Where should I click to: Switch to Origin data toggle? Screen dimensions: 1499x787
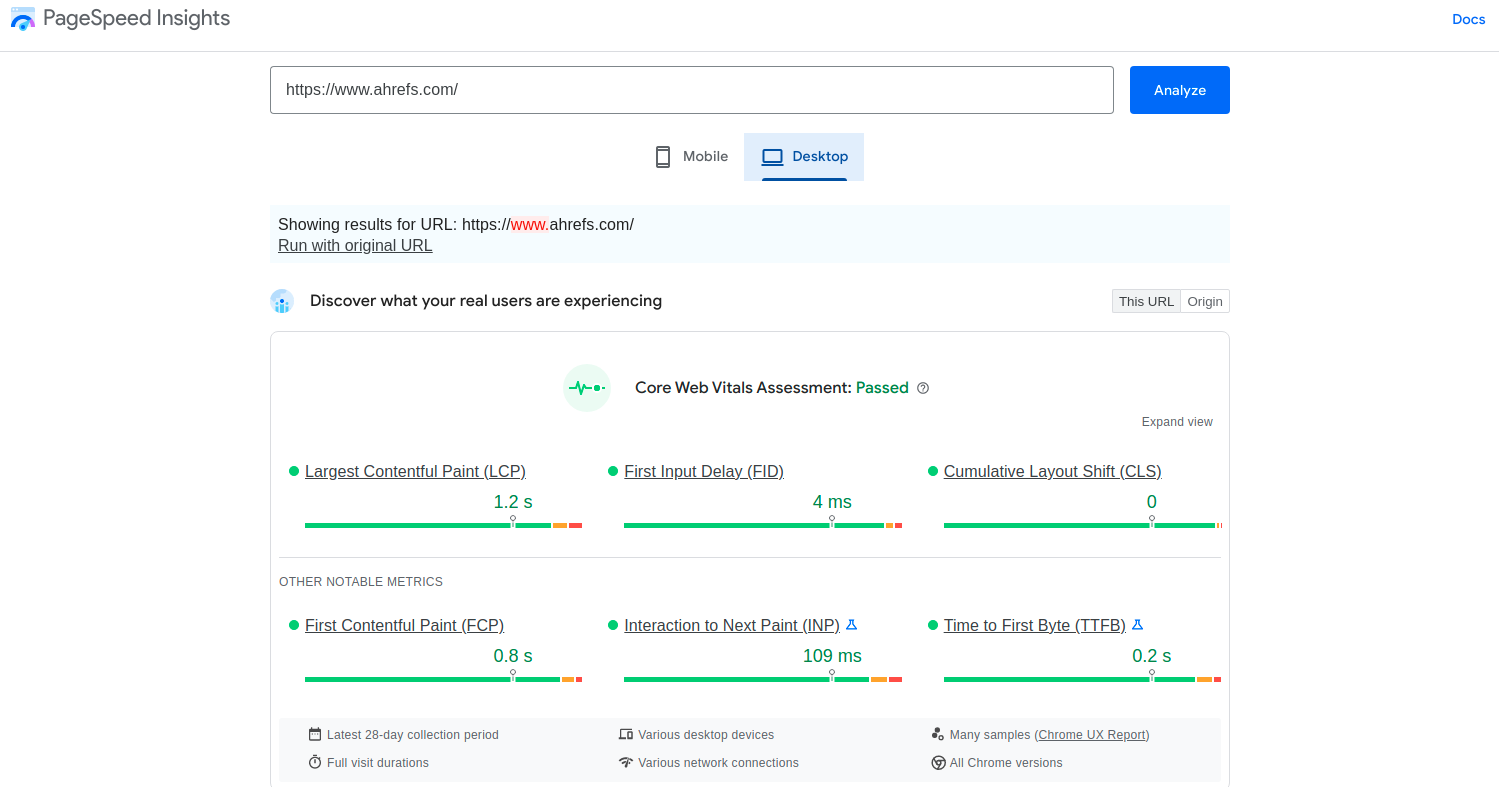point(1205,302)
